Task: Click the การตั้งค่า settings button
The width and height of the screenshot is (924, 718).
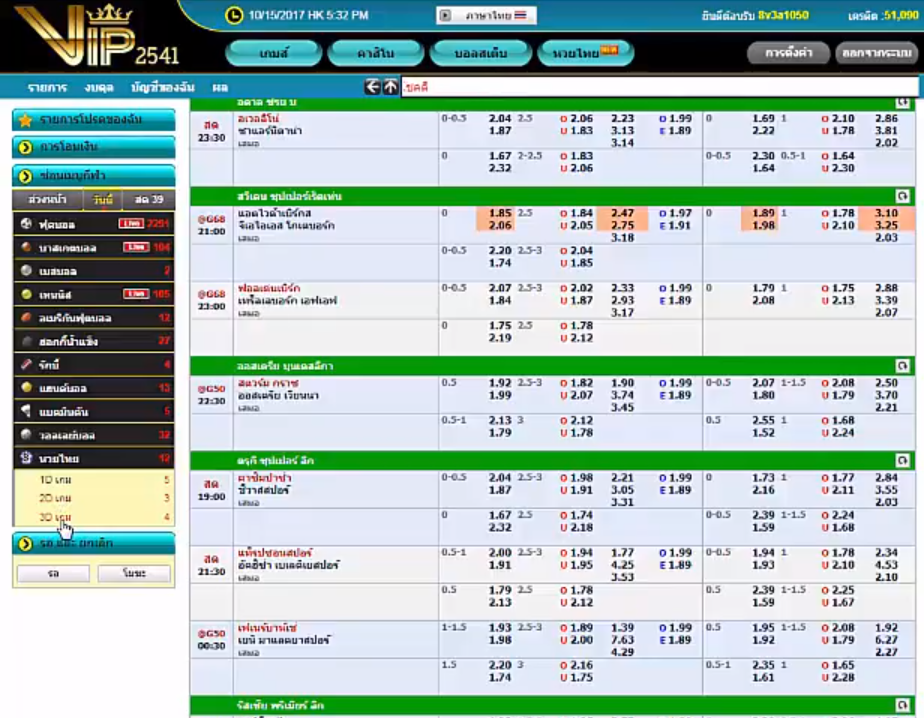Action: [x=789, y=53]
